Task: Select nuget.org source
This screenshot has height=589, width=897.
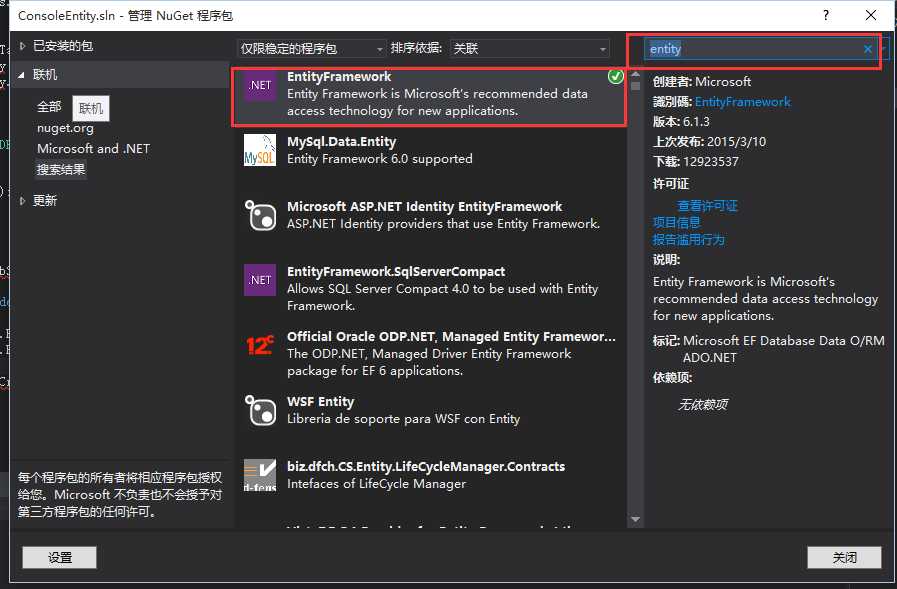Action: pos(65,128)
